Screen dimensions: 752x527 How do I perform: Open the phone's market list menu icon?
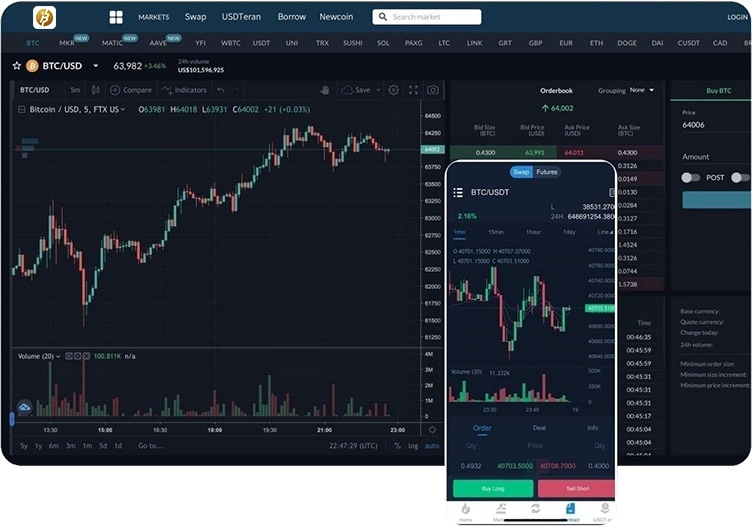coord(458,192)
